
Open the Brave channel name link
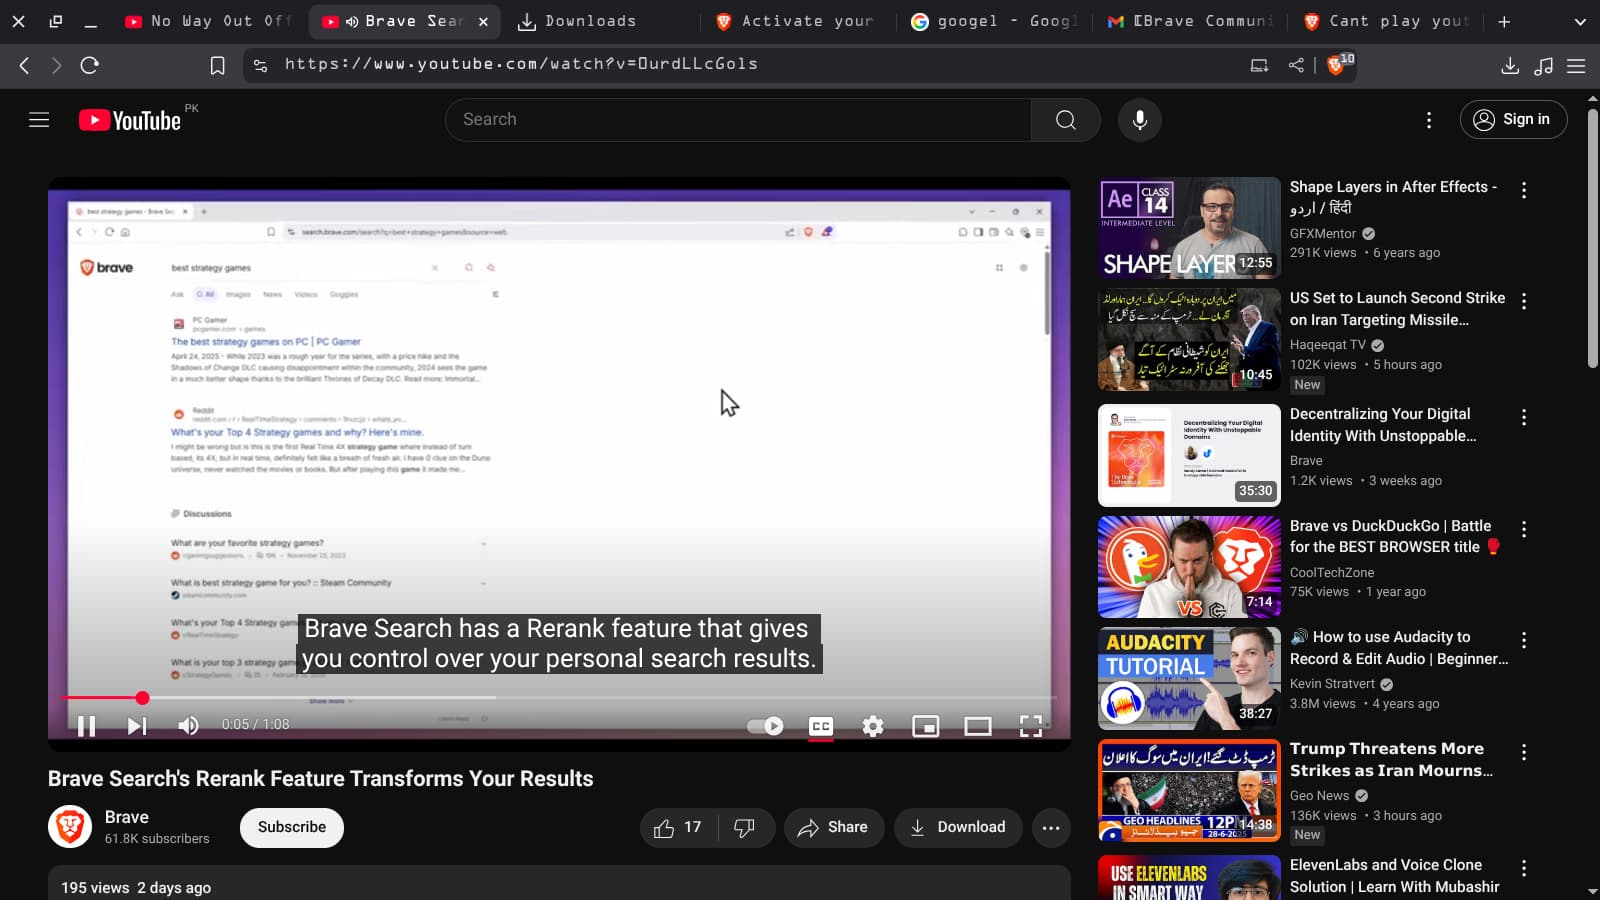pos(127,817)
